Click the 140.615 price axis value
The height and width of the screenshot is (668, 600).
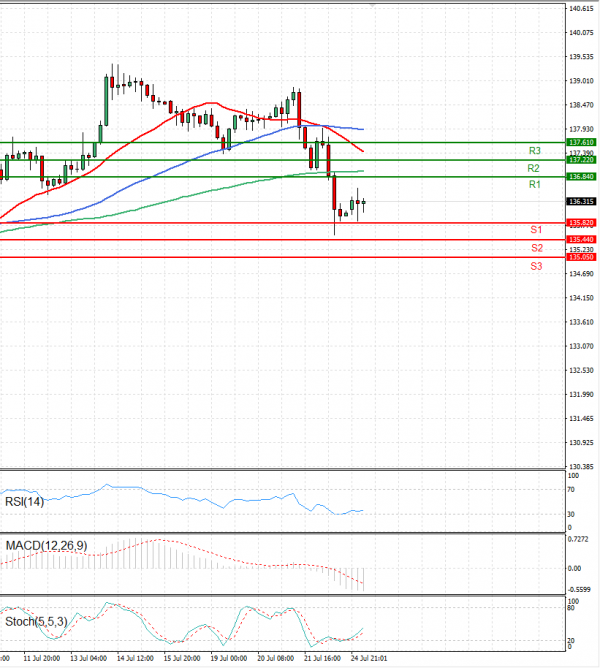581,9
